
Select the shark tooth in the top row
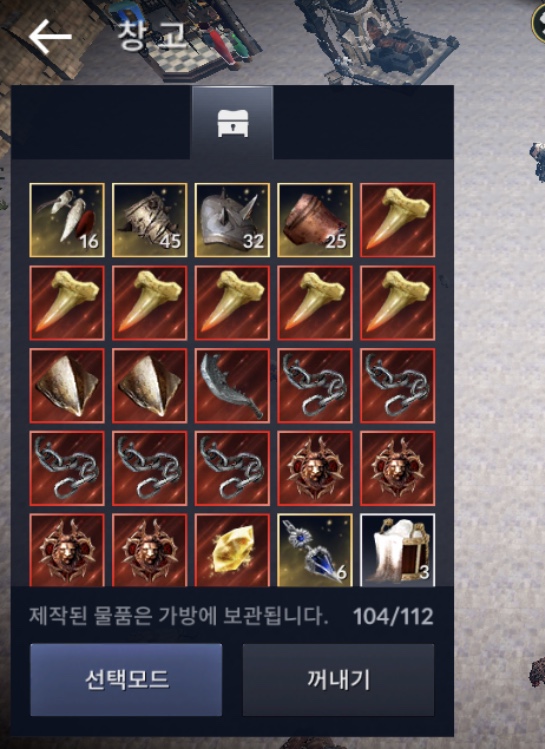tap(397, 220)
